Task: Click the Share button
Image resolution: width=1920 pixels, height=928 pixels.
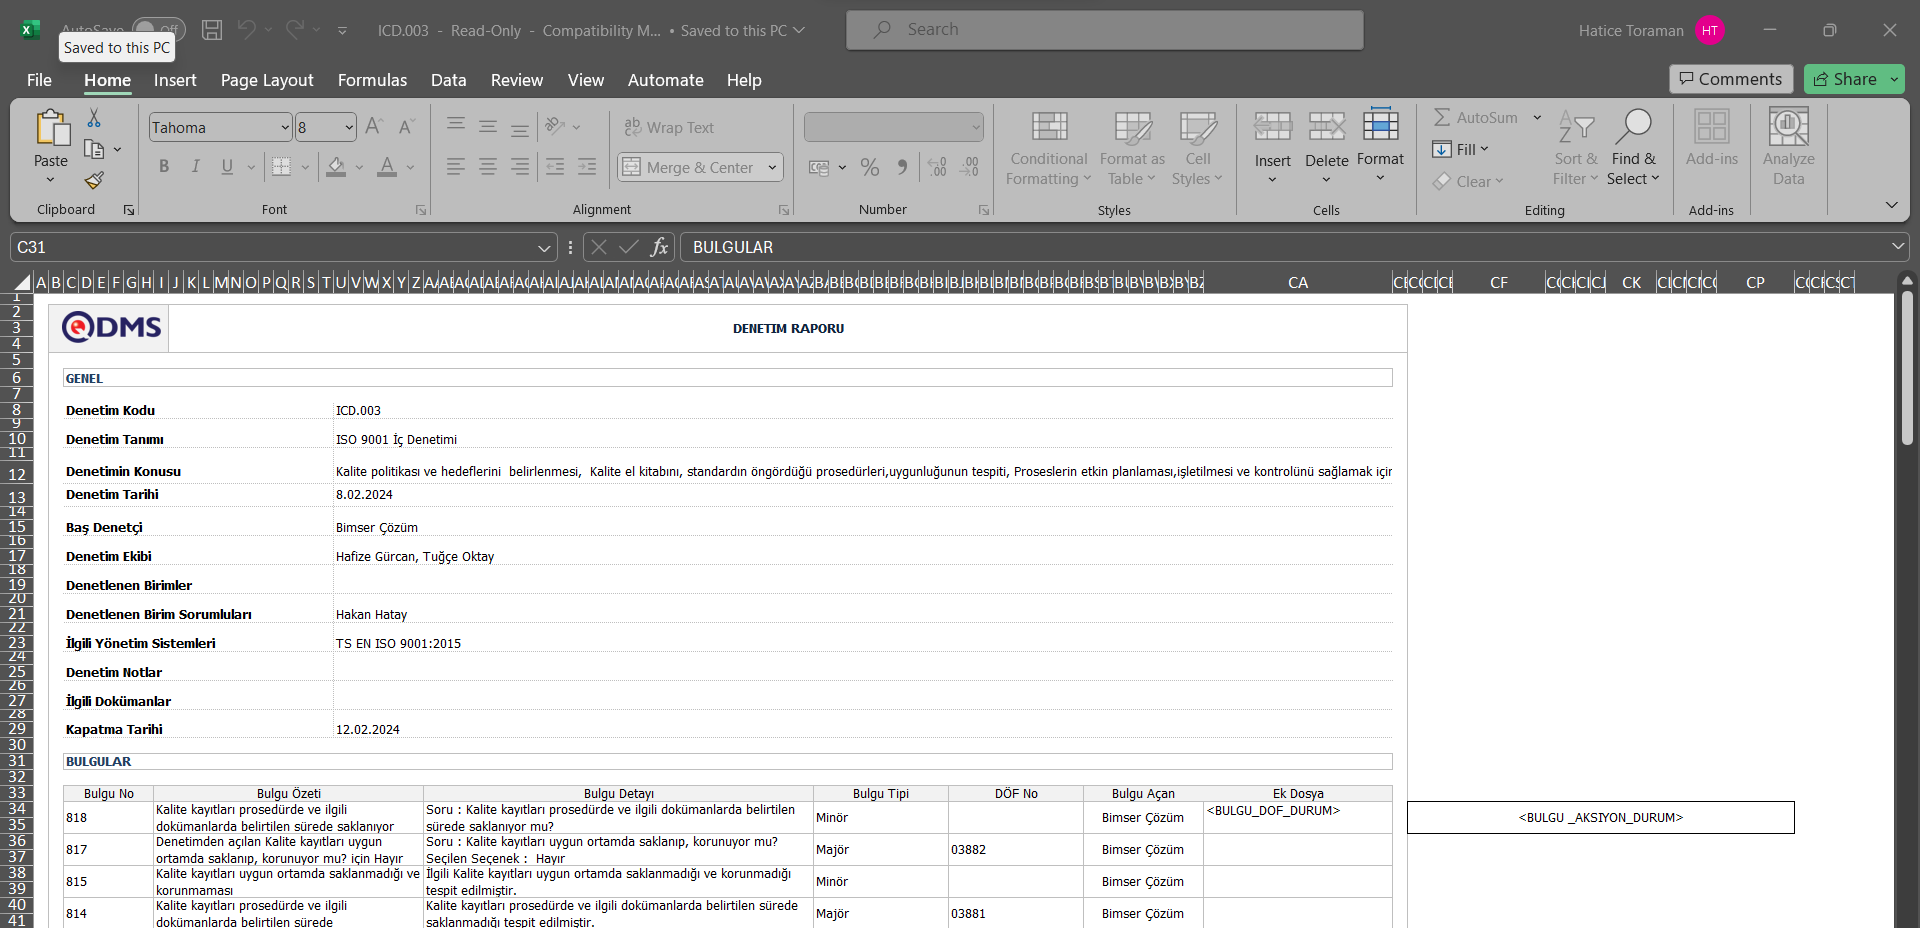Action: 1845,79
